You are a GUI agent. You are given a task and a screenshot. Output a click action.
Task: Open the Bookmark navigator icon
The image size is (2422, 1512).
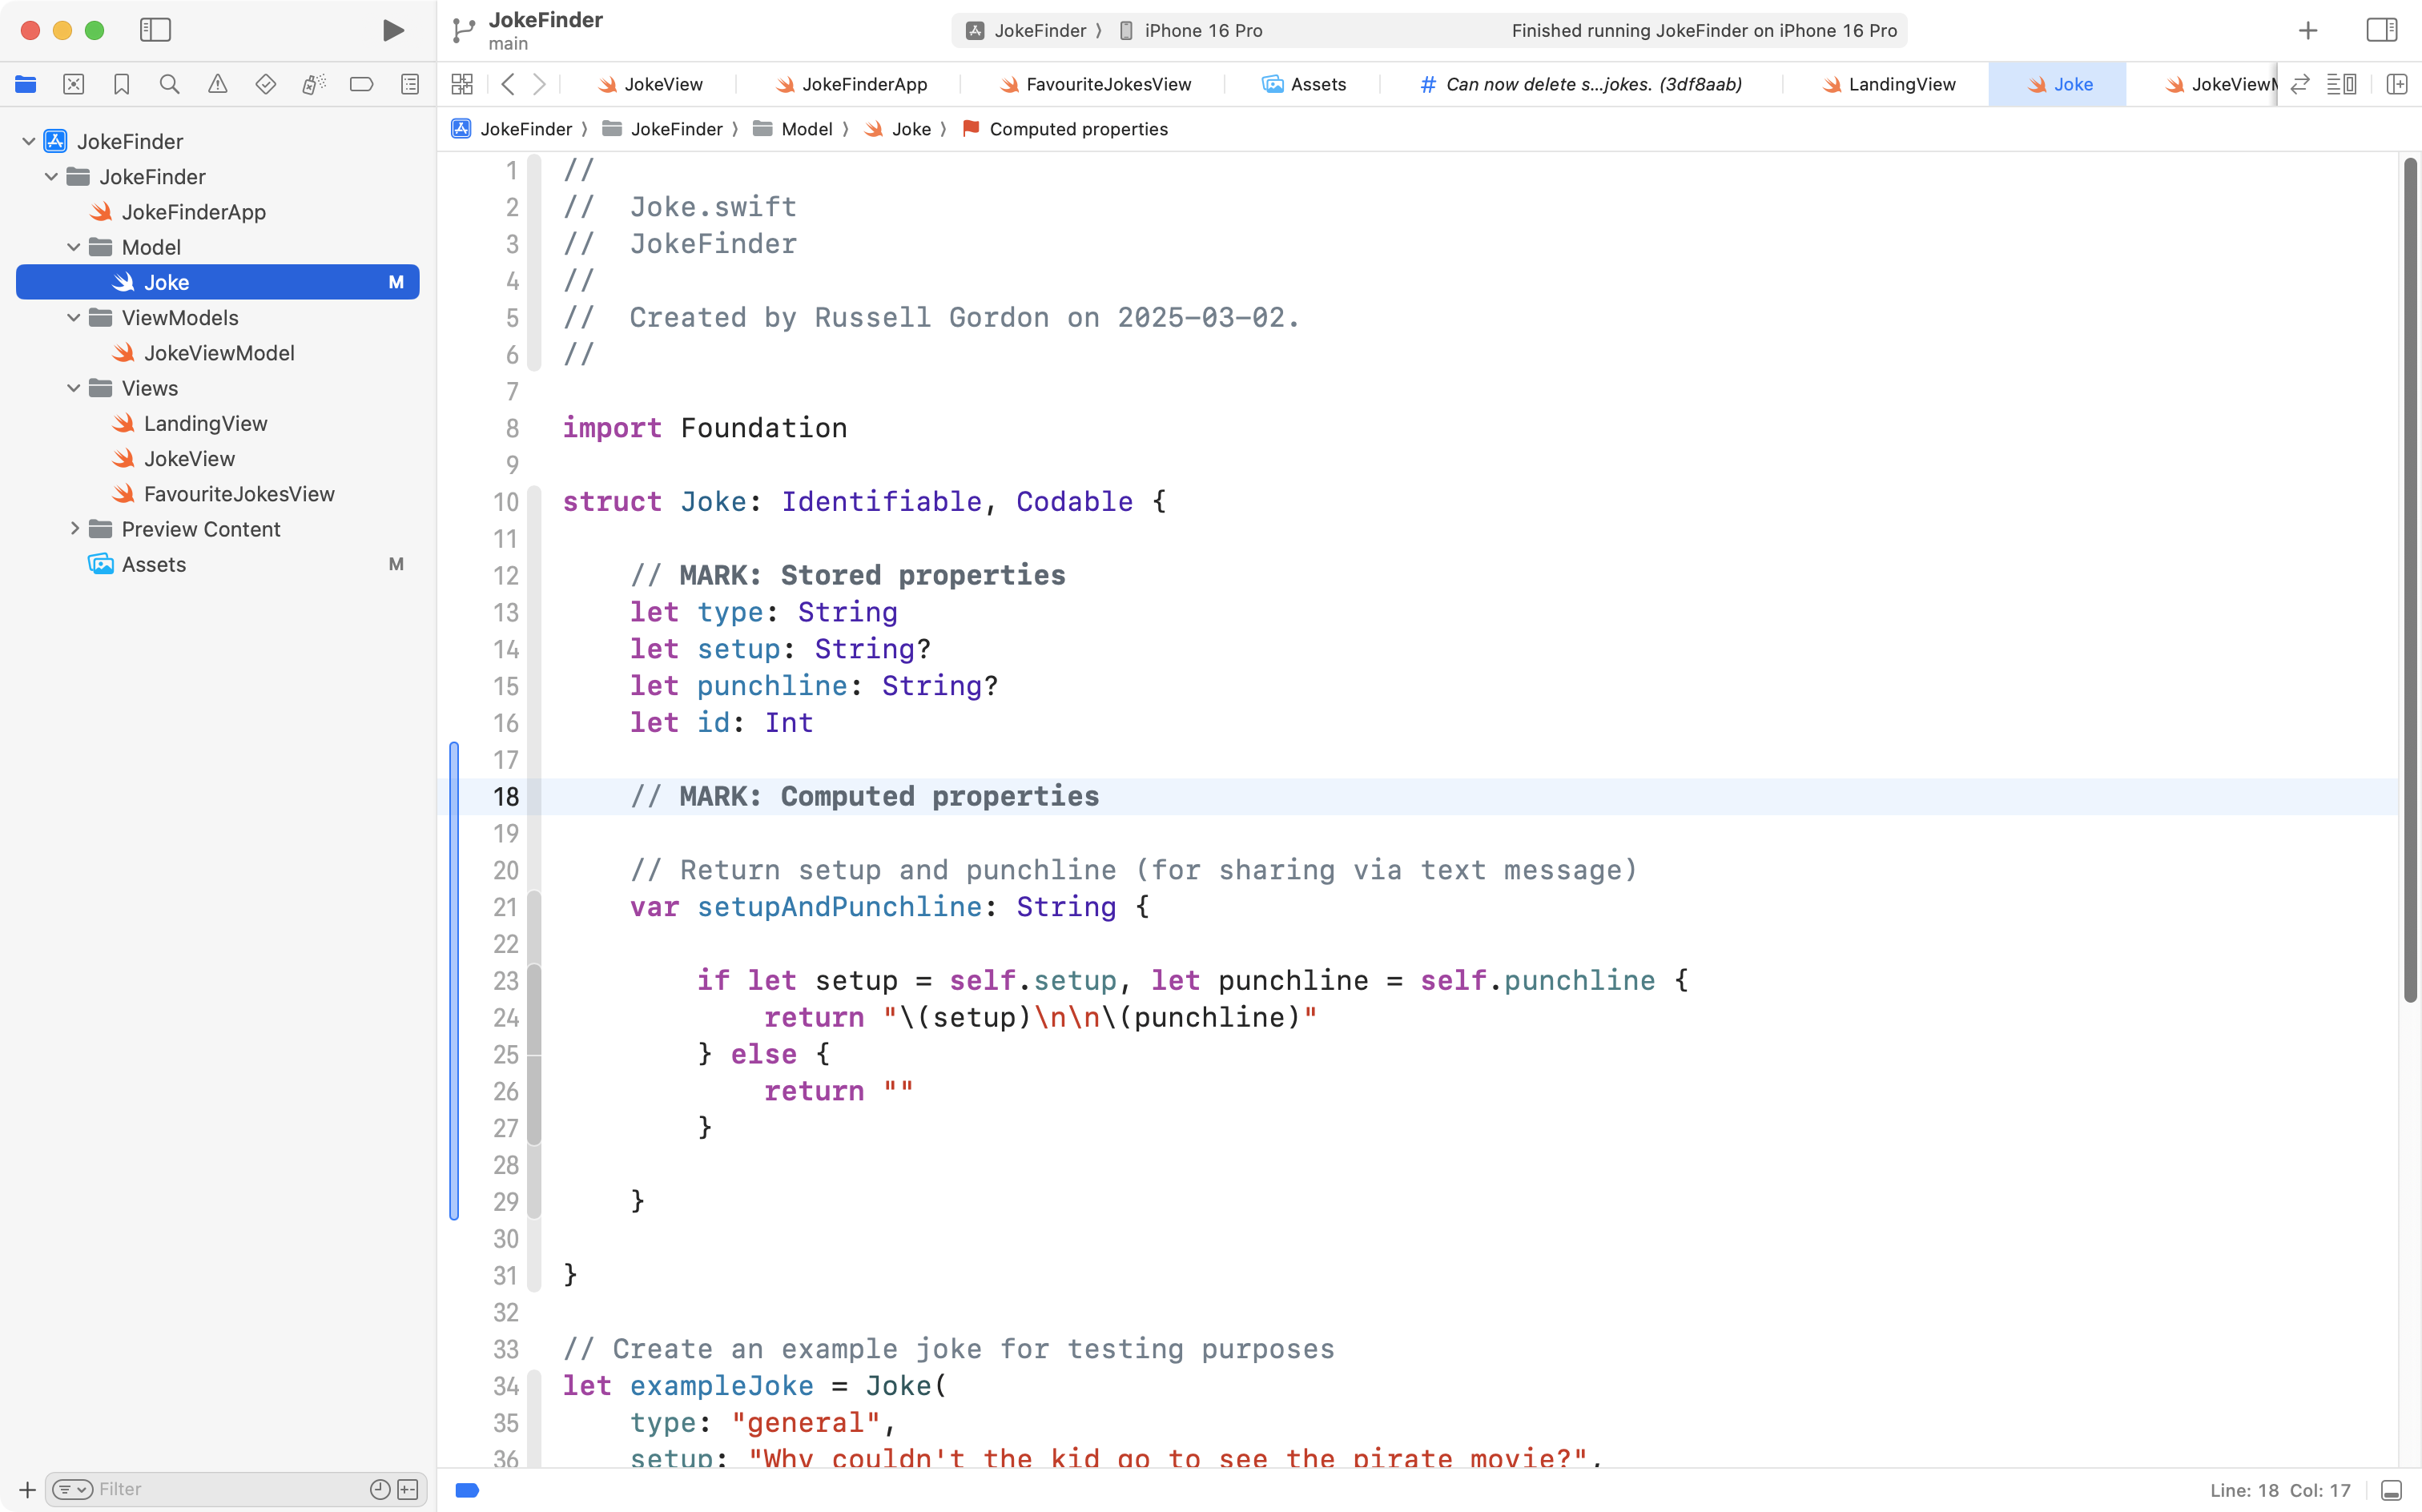click(x=121, y=84)
